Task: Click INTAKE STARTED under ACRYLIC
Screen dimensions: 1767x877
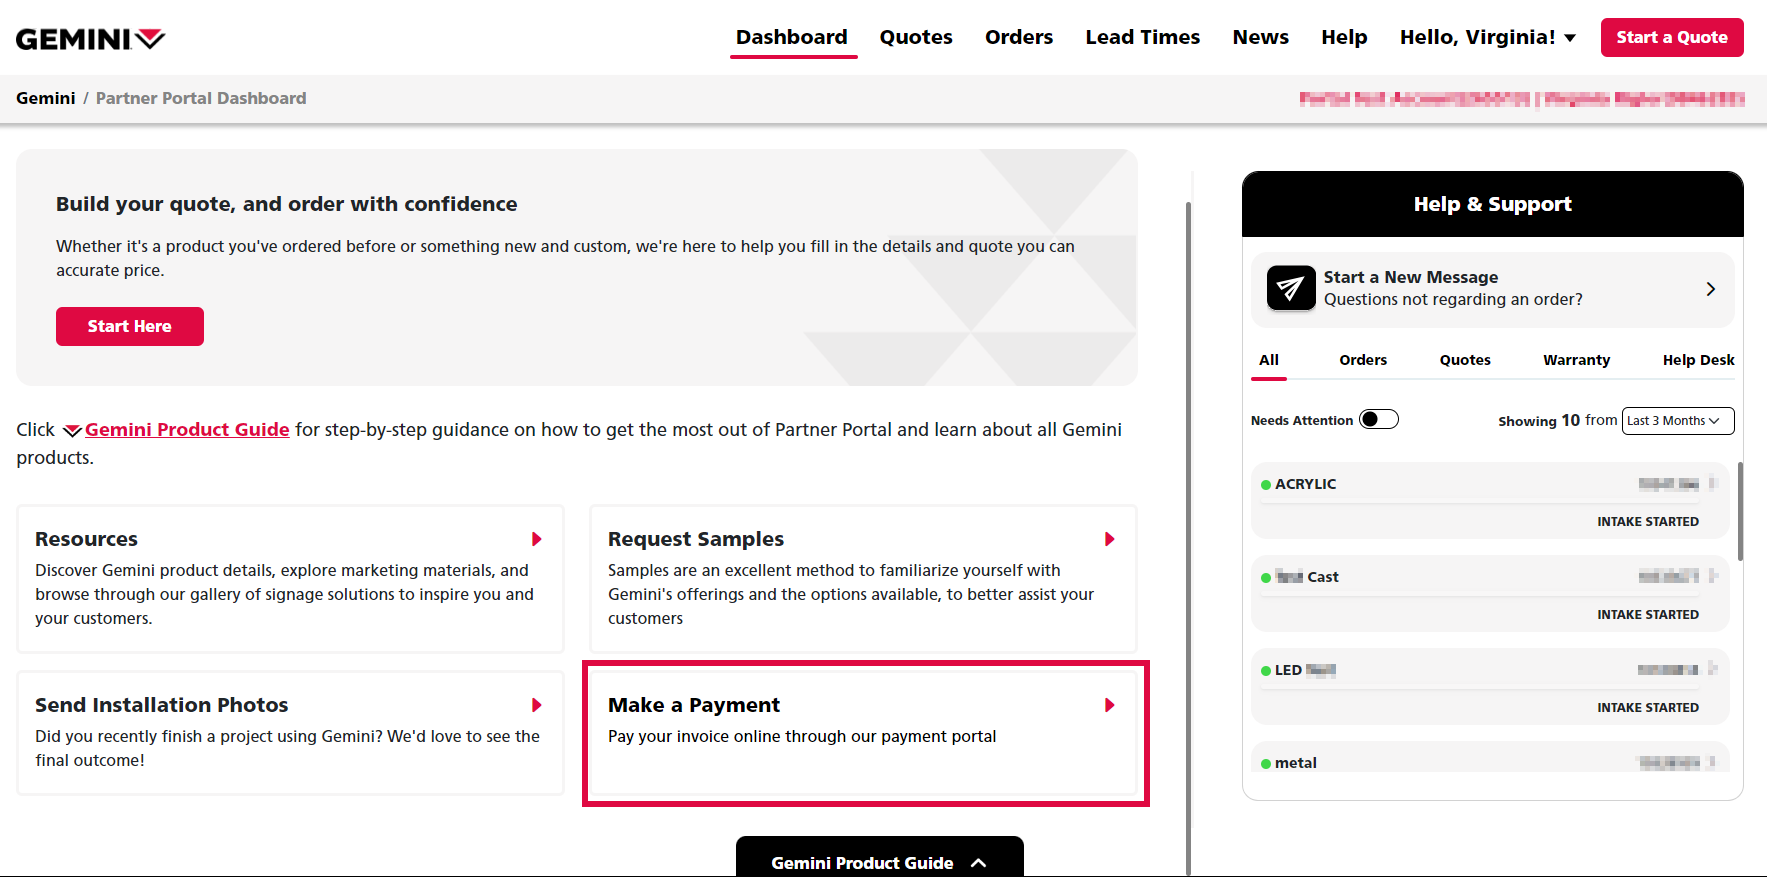Action: (x=1648, y=522)
